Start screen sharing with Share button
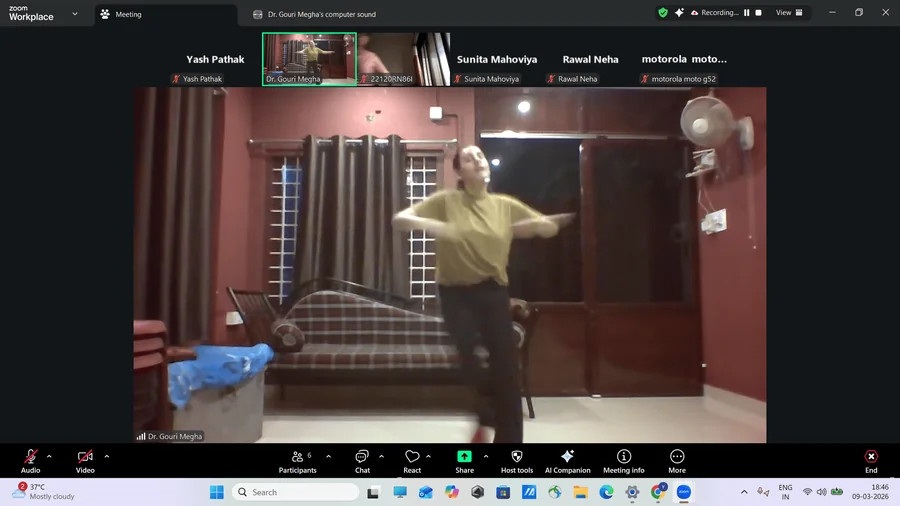This screenshot has height=506, width=900. 464,461
